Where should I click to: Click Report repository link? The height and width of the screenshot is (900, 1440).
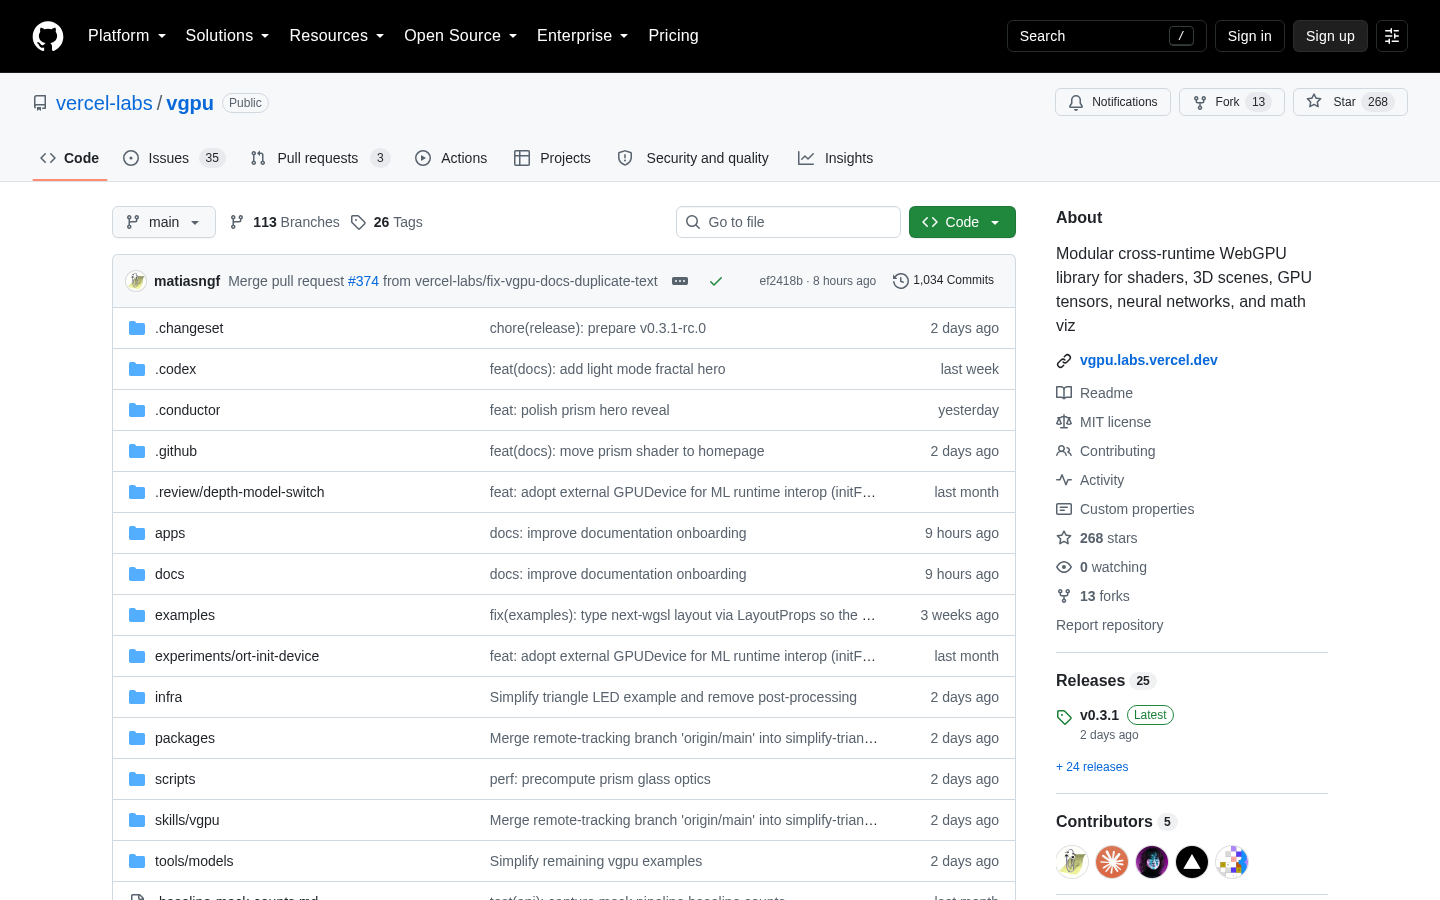pyautogui.click(x=1109, y=625)
